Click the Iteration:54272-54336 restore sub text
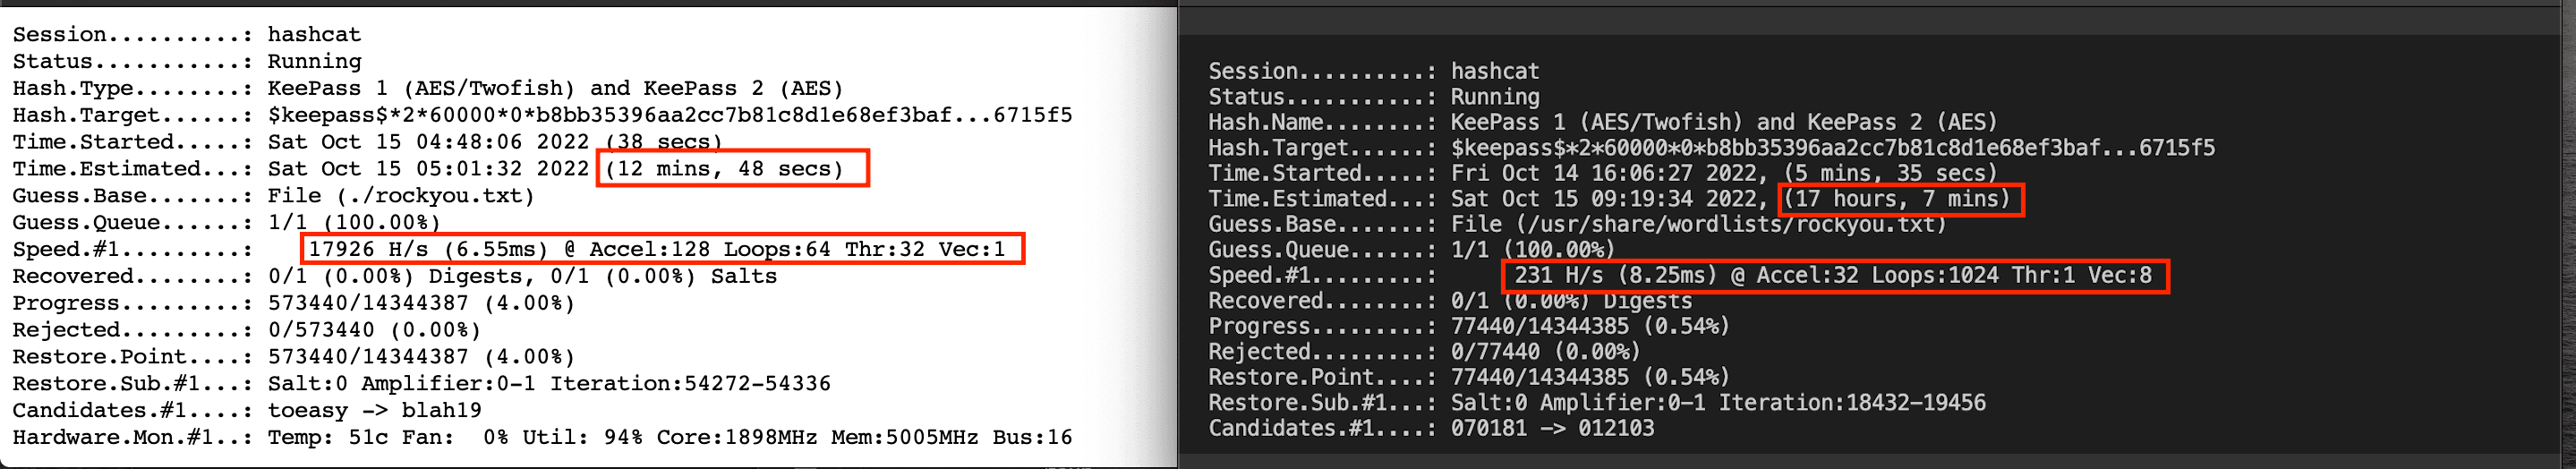Image resolution: width=2576 pixels, height=469 pixels. [x=690, y=383]
